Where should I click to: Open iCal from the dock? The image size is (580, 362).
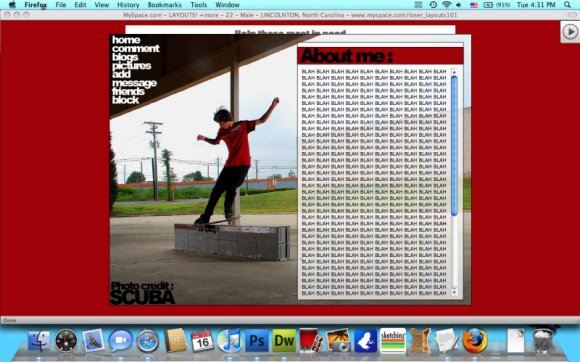202,341
